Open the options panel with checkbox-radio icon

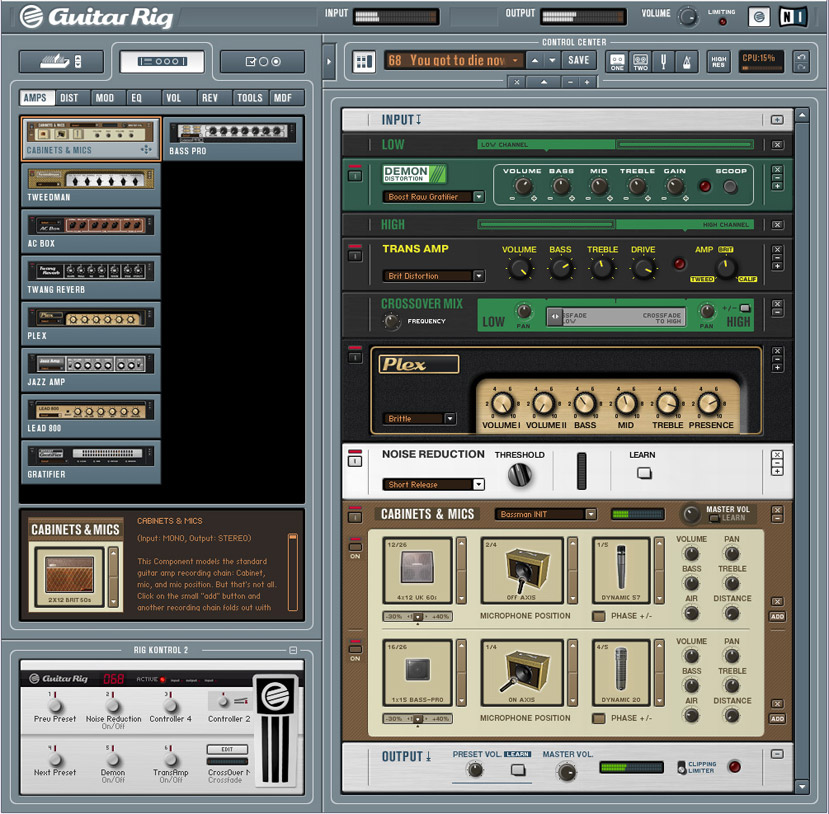pyautogui.click(x=262, y=62)
